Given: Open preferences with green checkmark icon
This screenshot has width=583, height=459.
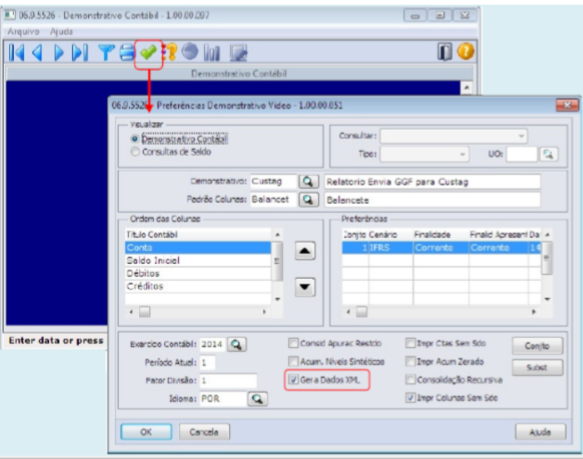Looking at the screenshot, I should [148, 52].
